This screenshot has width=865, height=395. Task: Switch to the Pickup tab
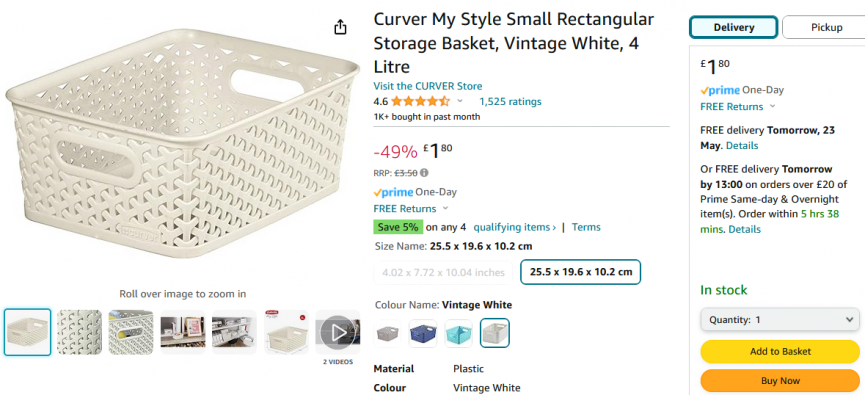point(826,27)
